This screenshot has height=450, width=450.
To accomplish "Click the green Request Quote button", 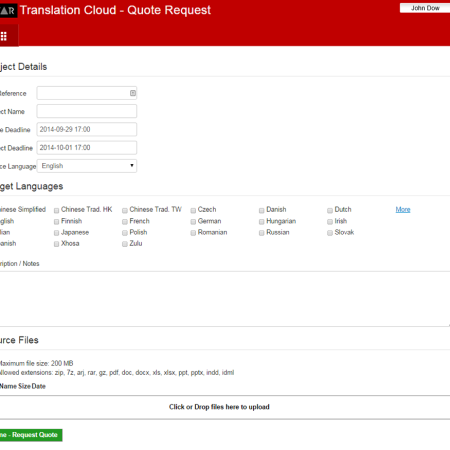I will [31, 435].
